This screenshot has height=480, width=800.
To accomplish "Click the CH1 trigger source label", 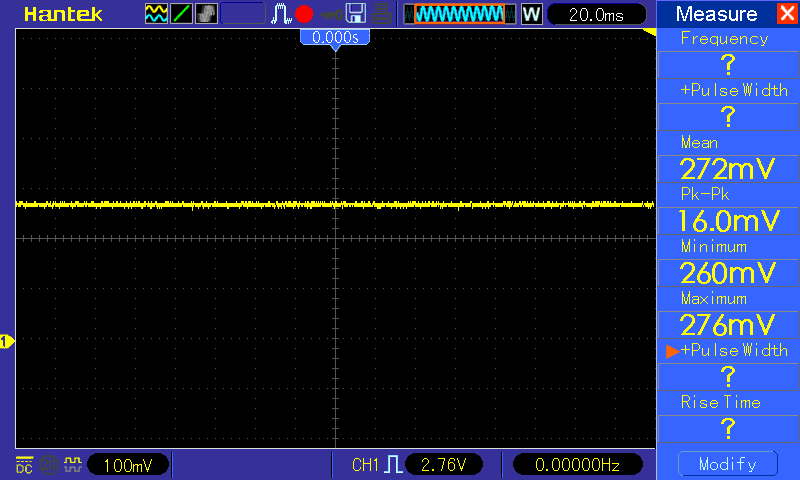I will pyautogui.click(x=365, y=465).
